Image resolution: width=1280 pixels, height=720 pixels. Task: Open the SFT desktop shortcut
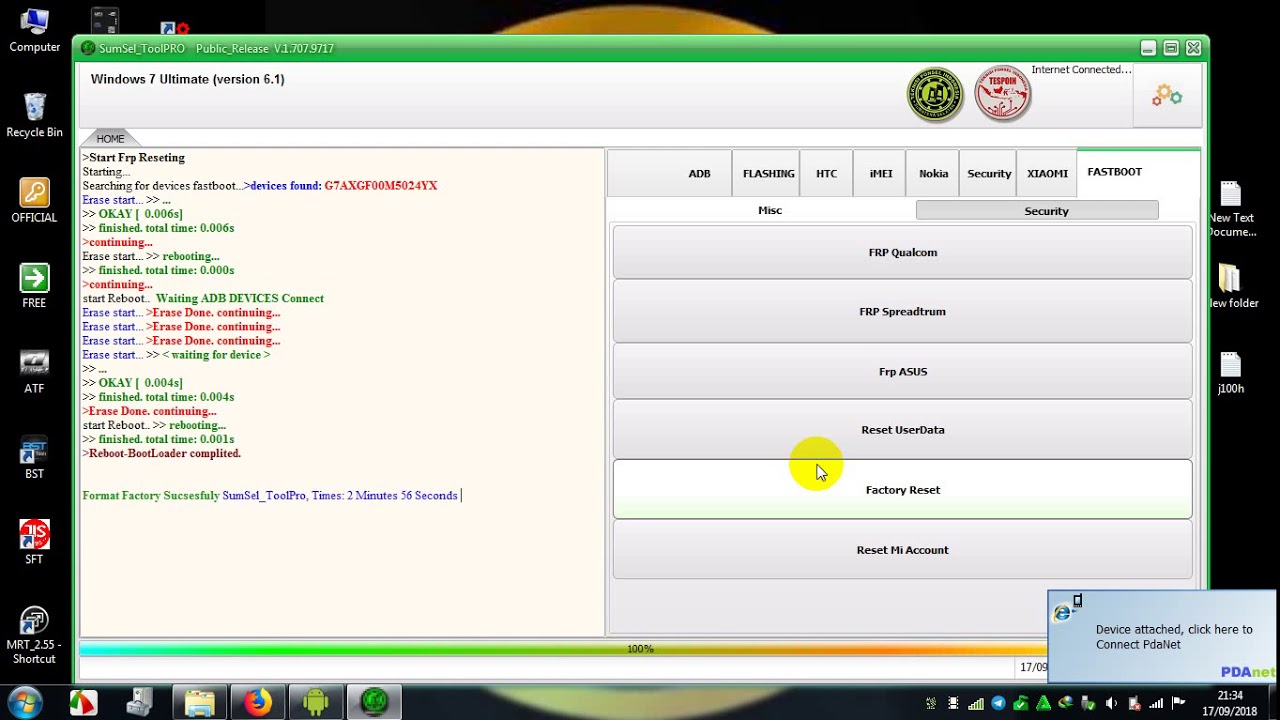tap(34, 543)
